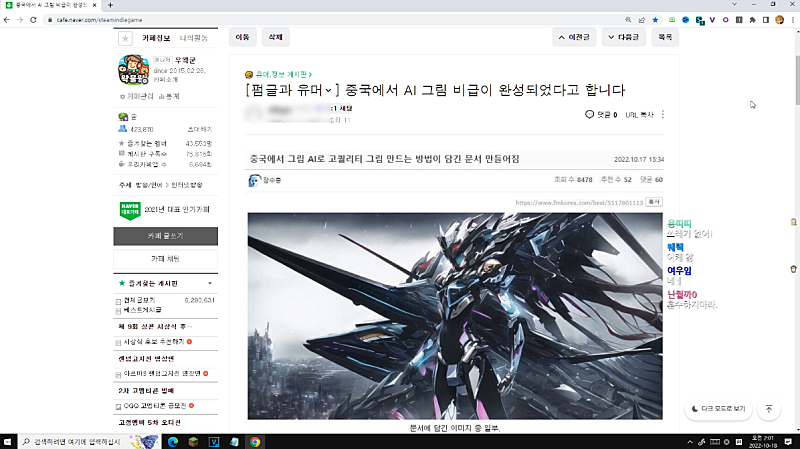800x449 pixels.
Task: Open the 통계 statistics link
Action: pos(169,96)
